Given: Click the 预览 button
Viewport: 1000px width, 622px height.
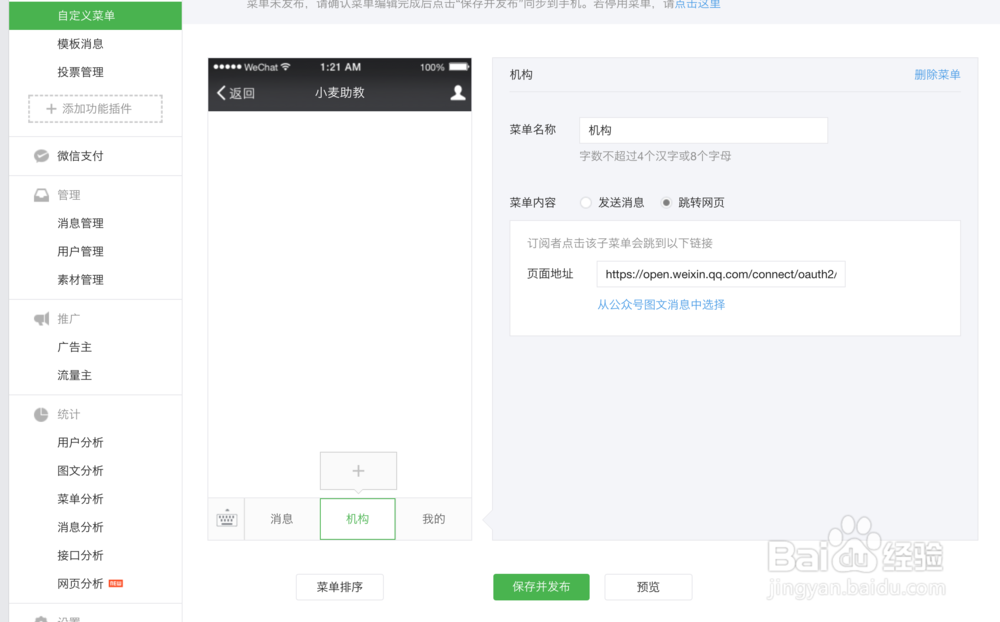Looking at the screenshot, I should click(648, 587).
